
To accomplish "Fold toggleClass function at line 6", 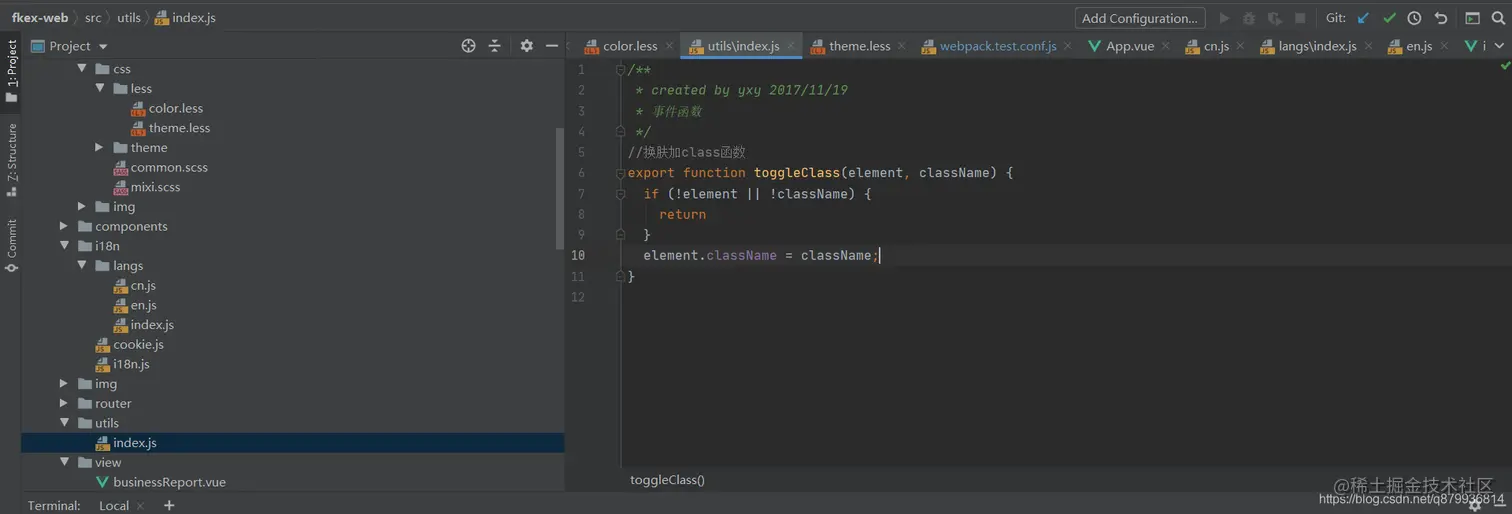I will [x=620, y=173].
